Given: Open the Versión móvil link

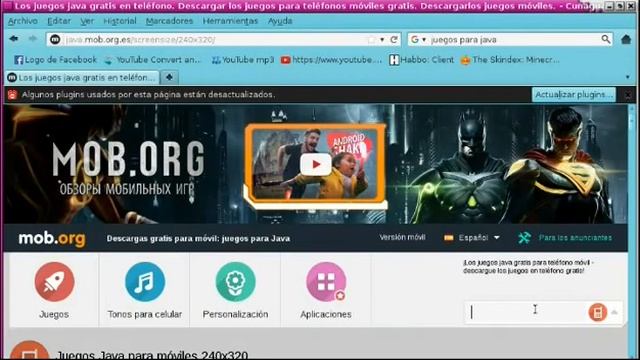Looking at the screenshot, I should point(402,237).
